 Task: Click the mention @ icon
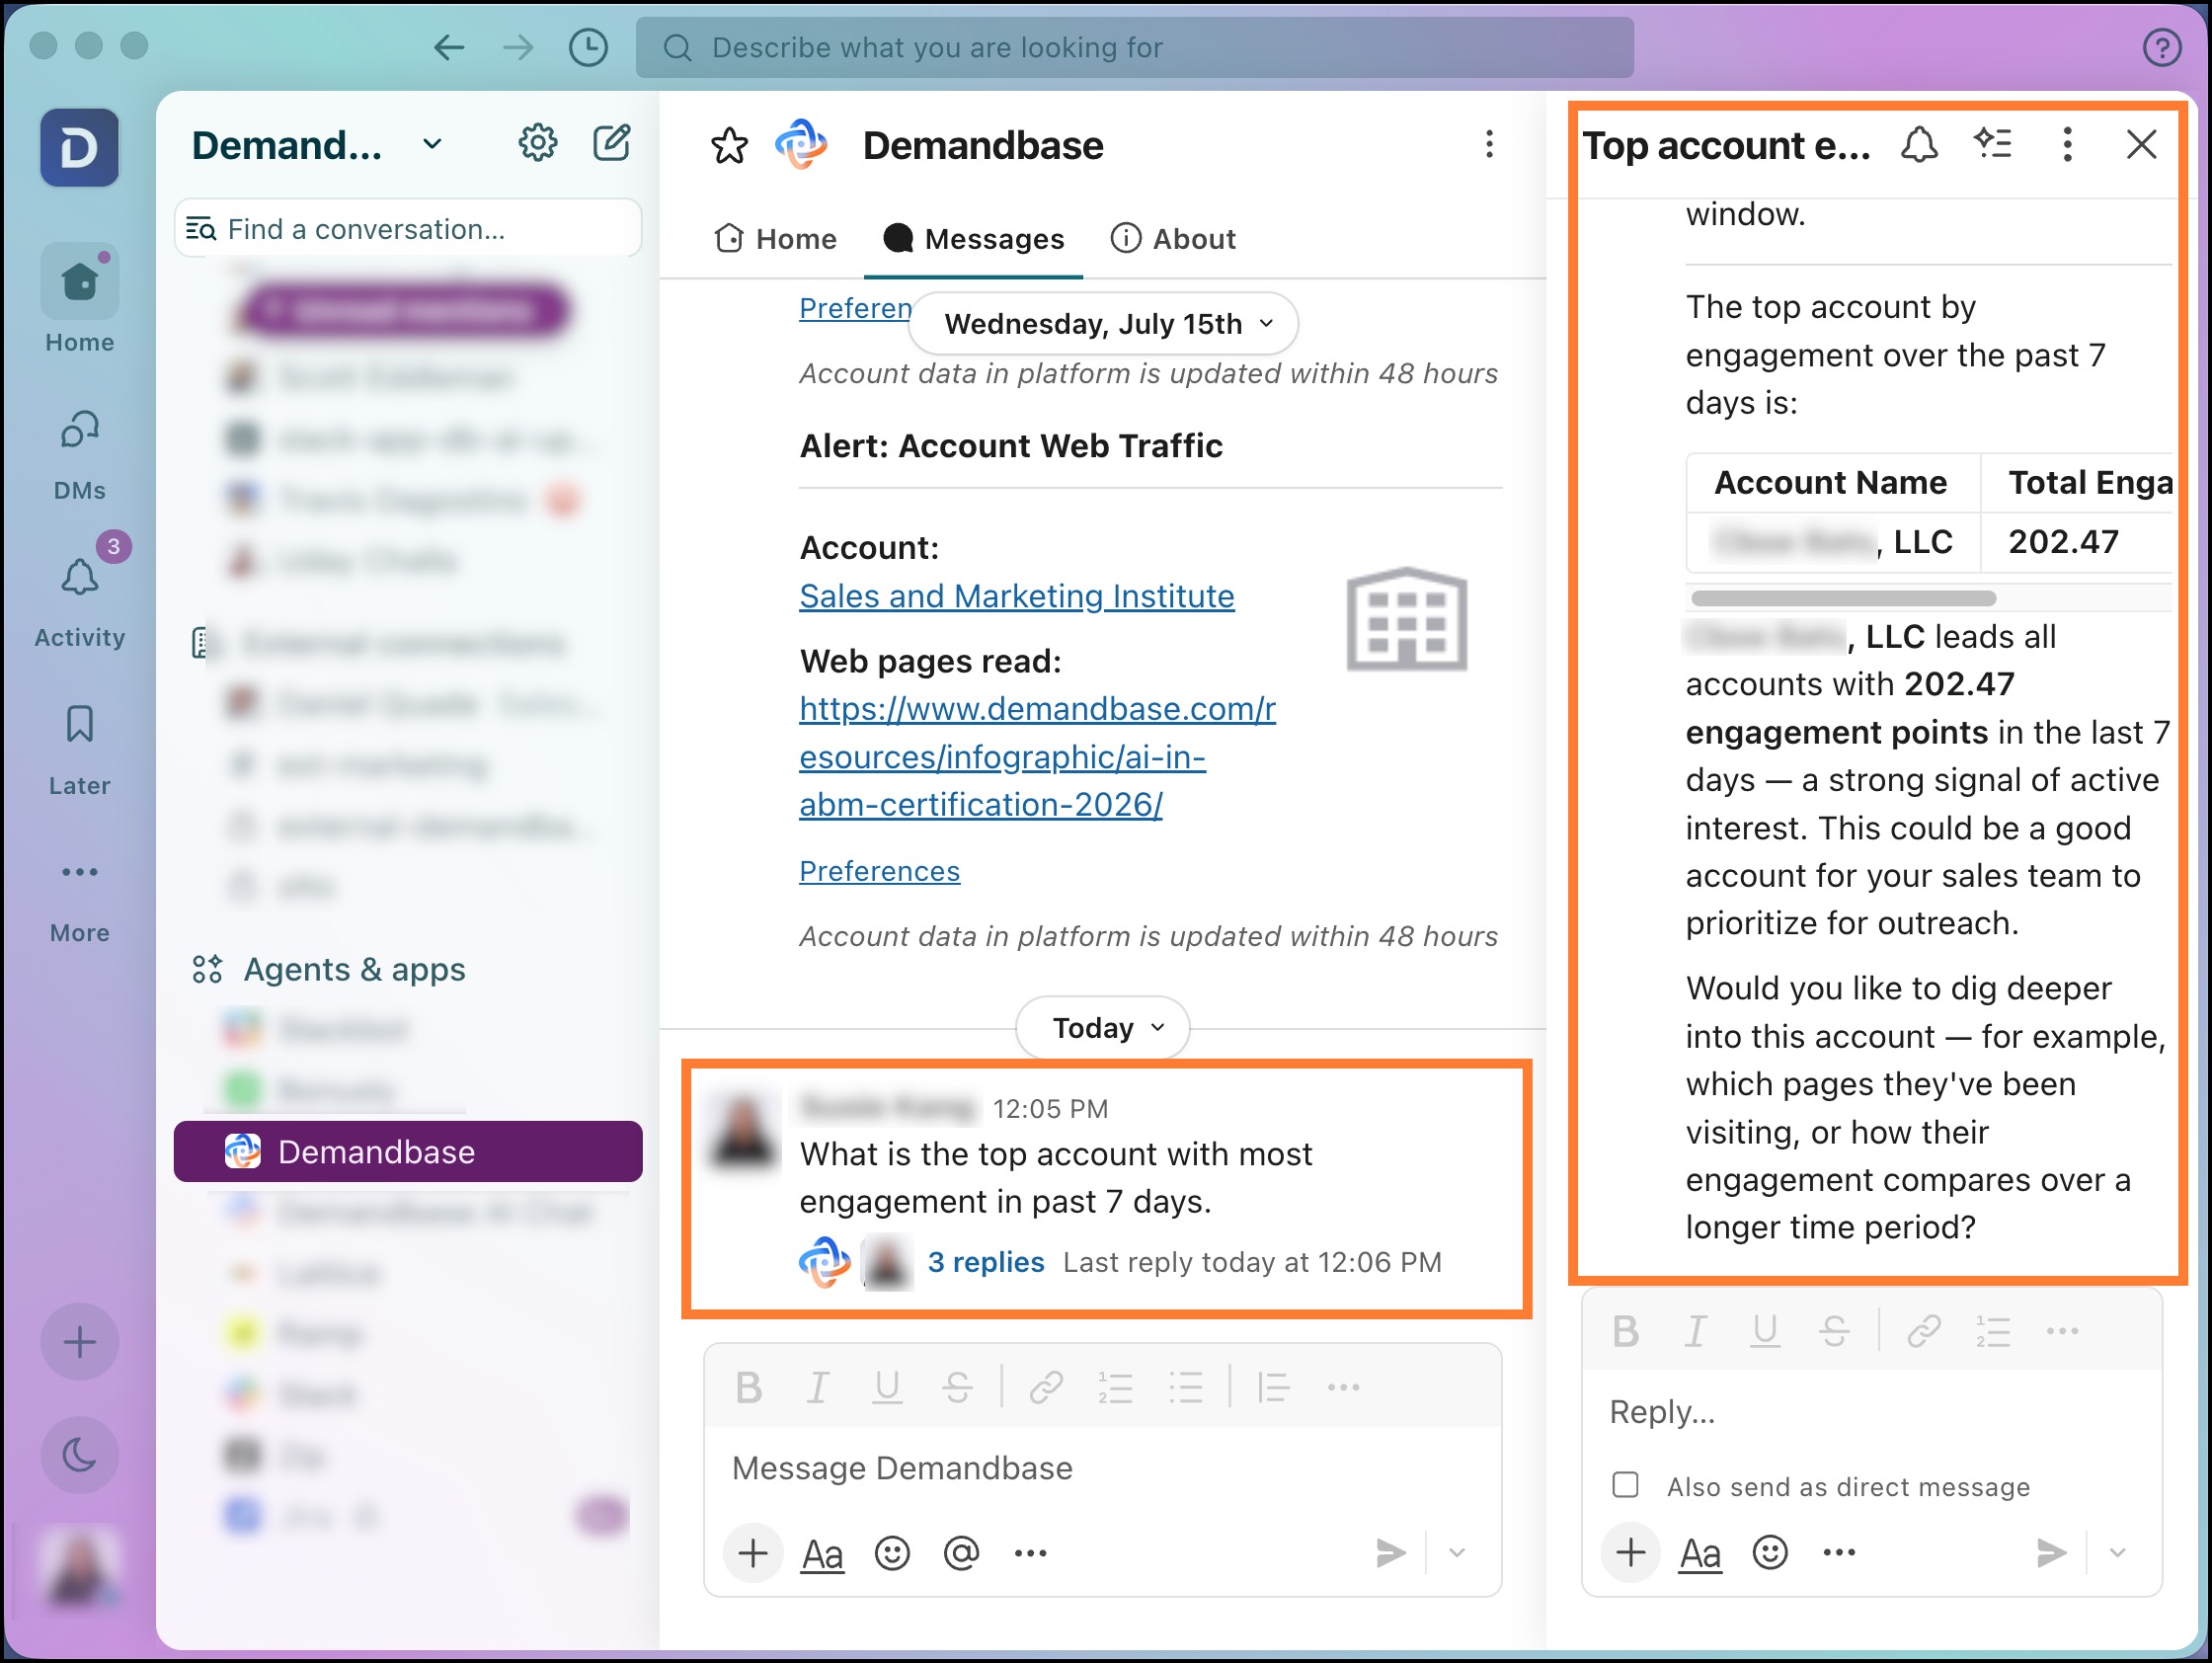(x=961, y=1553)
